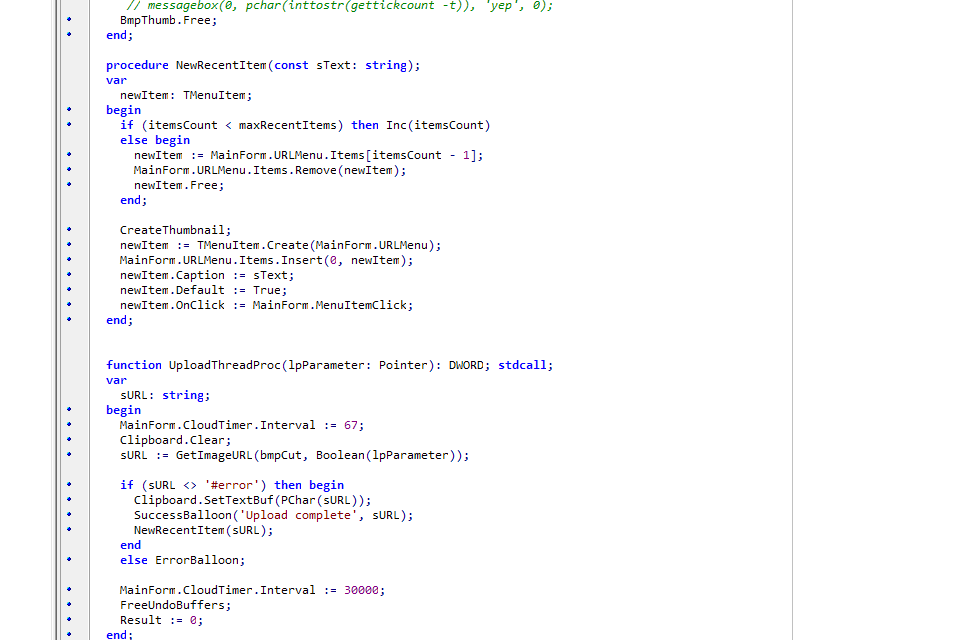
Task: Place cursor on 'newItem: TMenuItem;' declaration
Action: (x=186, y=95)
